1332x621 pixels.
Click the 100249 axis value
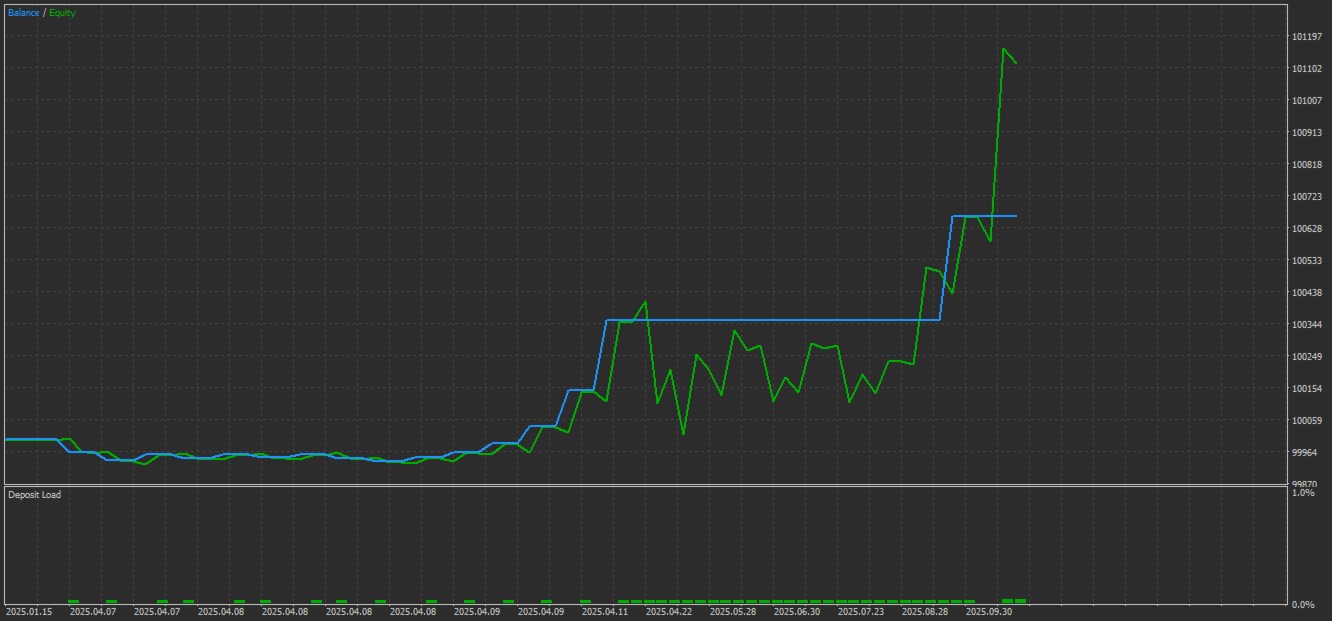click(1307, 357)
